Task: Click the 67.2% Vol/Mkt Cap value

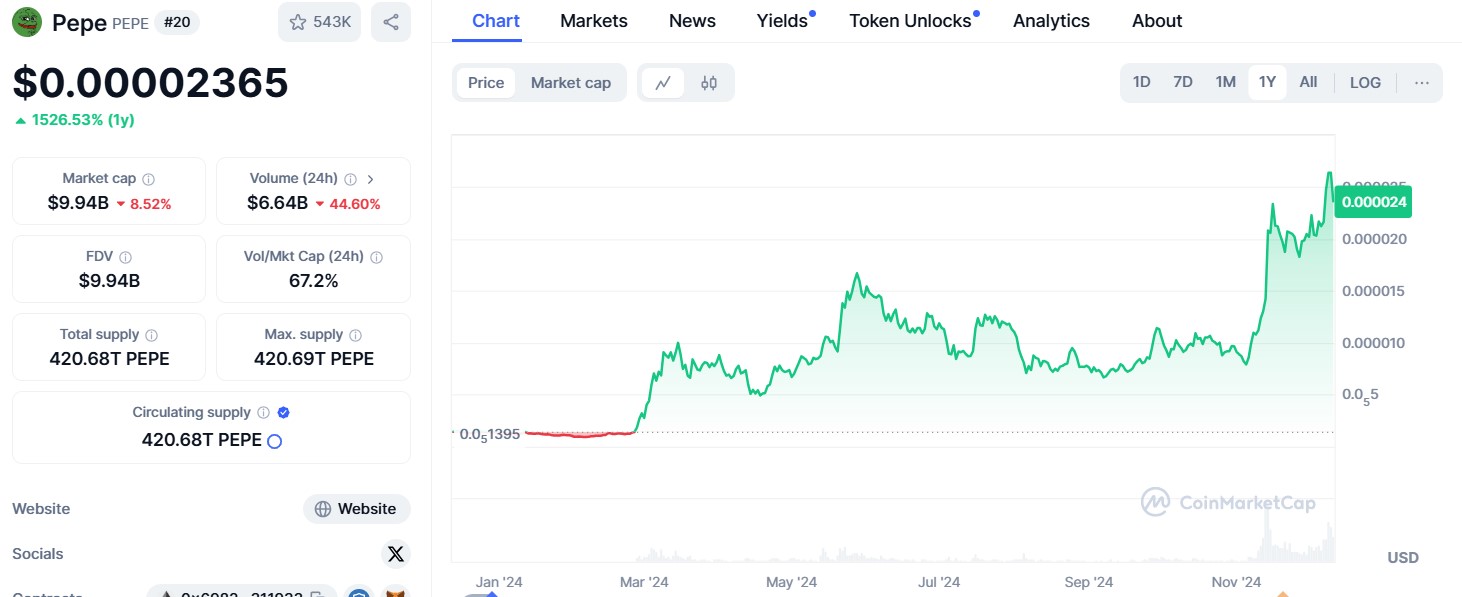Action: tap(313, 281)
